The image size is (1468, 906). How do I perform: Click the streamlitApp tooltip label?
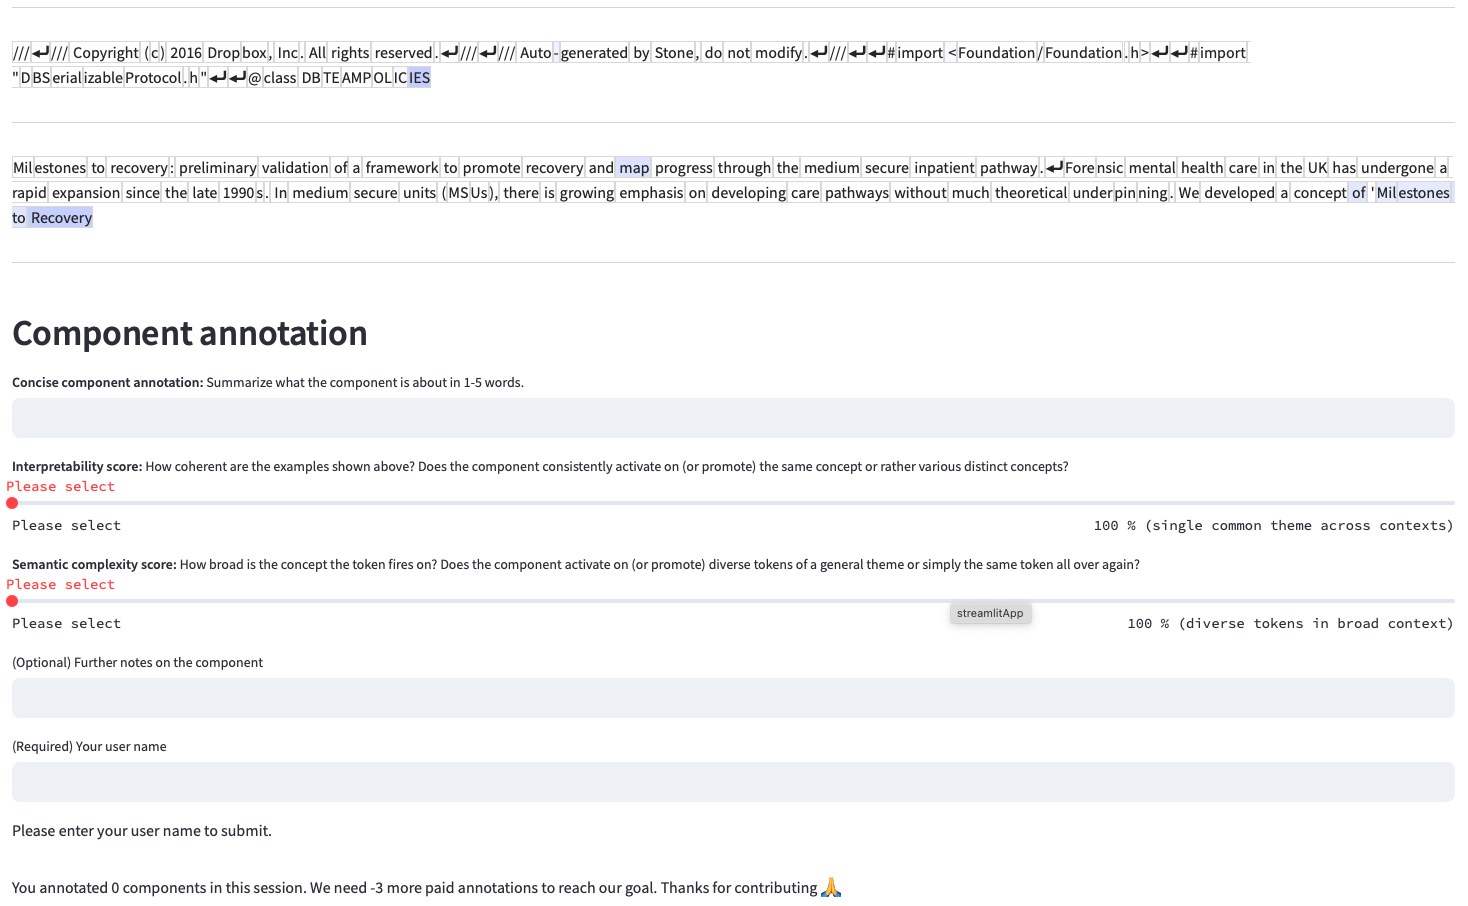pos(990,613)
